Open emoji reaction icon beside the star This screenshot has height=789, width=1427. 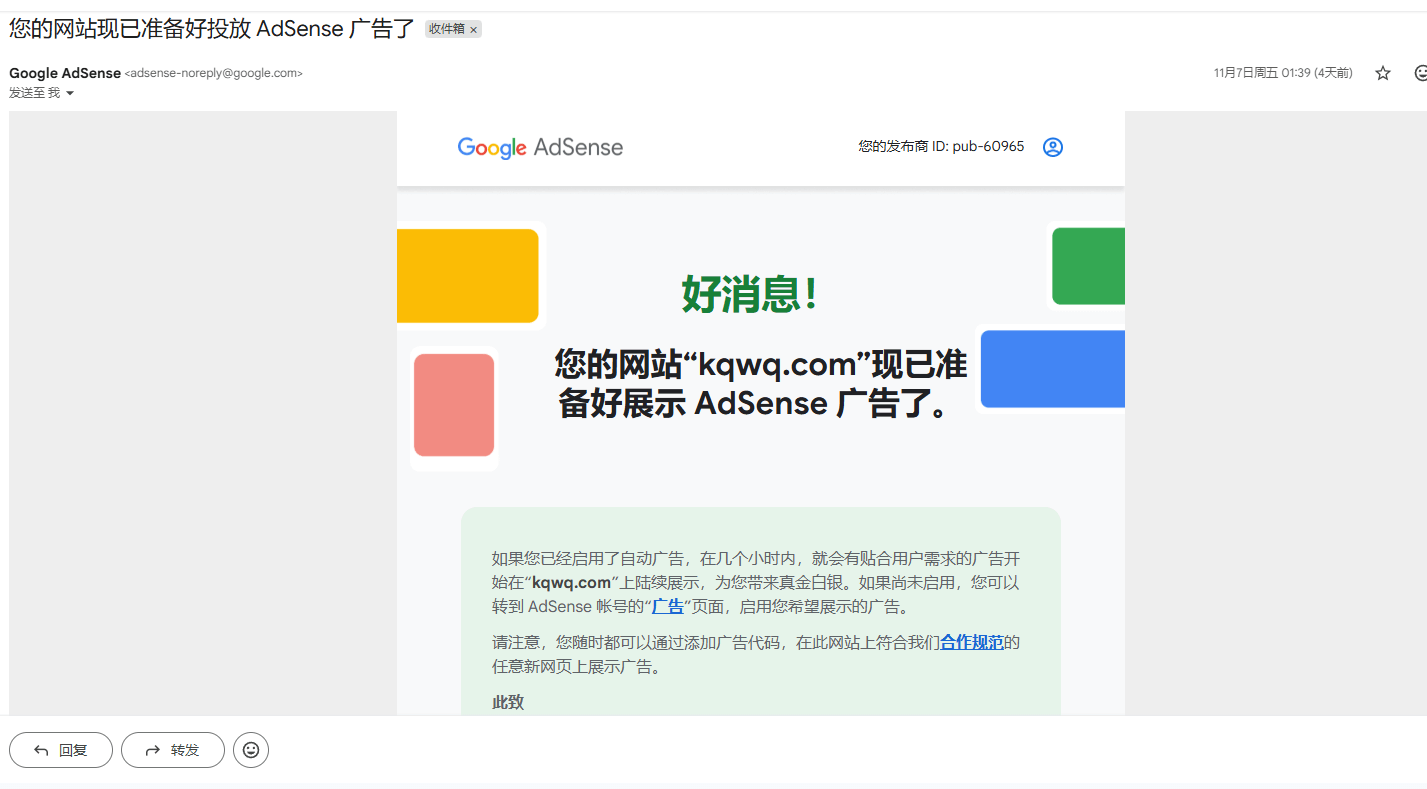pos(1420,73)
